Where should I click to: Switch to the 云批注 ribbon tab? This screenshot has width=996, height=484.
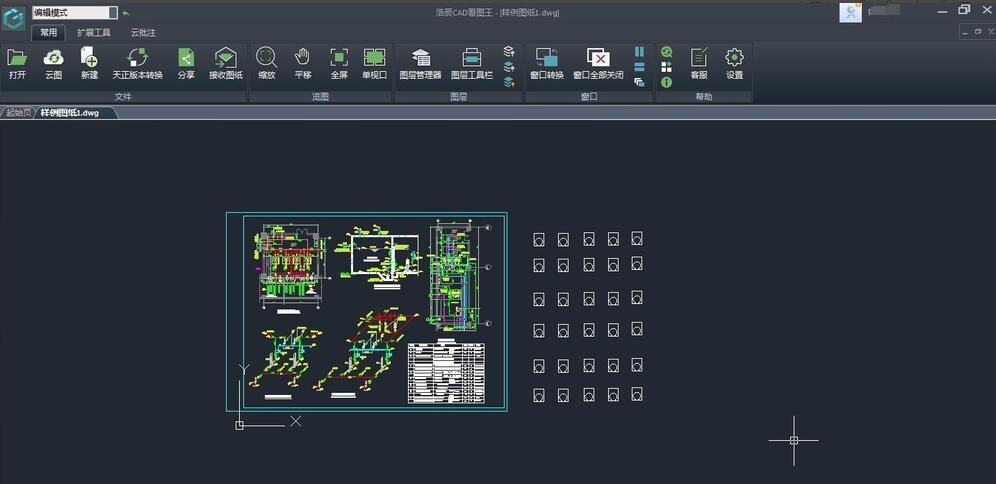click(143, 33)
